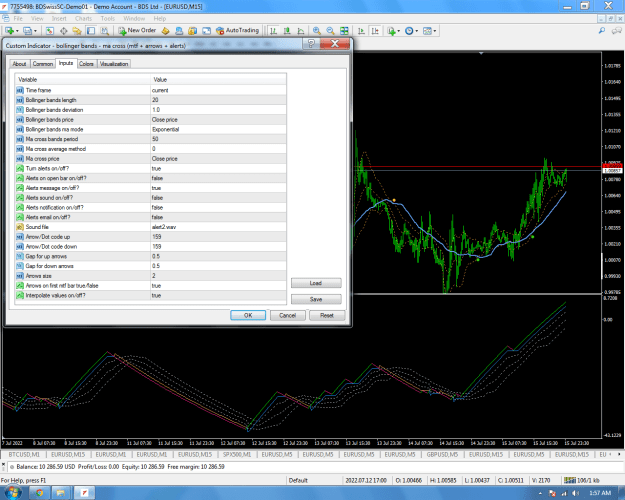Viewport: 625px width, 500px height.
Task: Open Chrome from the taskbar
Action: click(x=39, y=493)
